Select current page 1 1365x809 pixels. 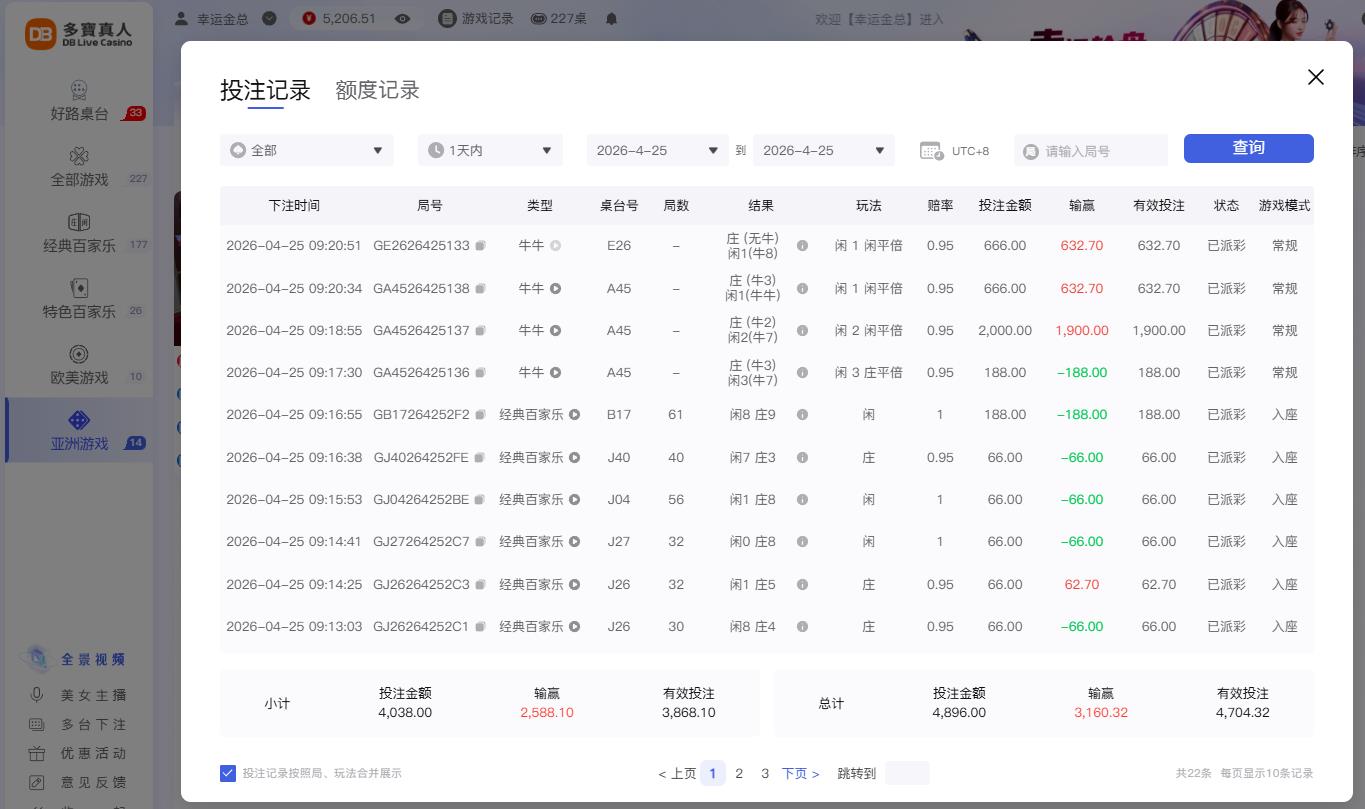713,773
